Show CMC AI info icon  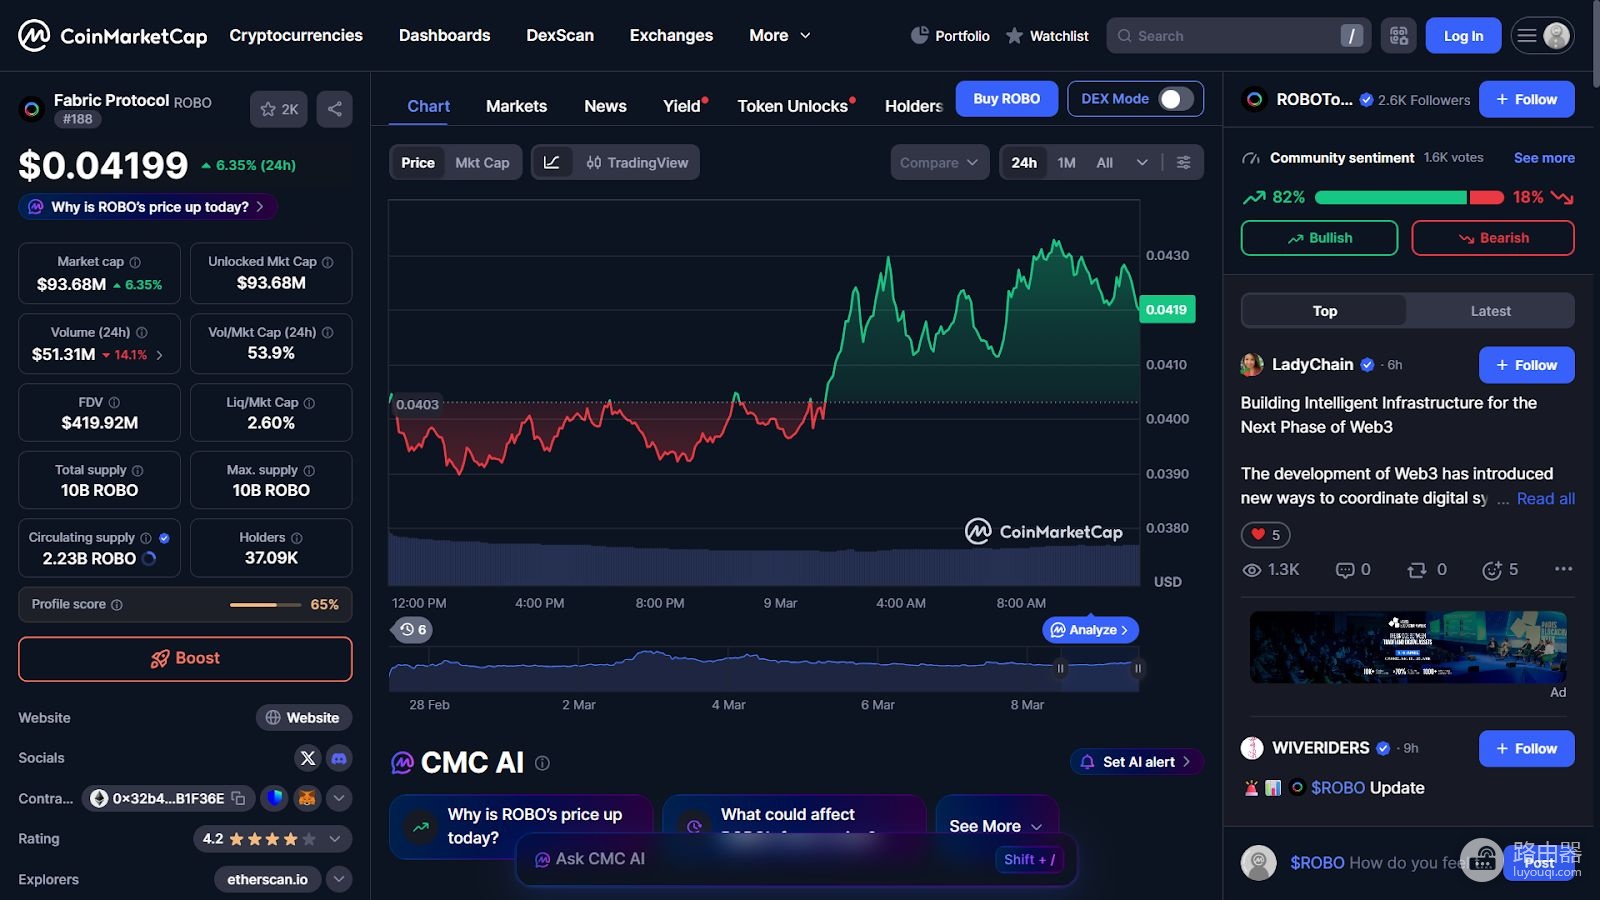[542, 763]
